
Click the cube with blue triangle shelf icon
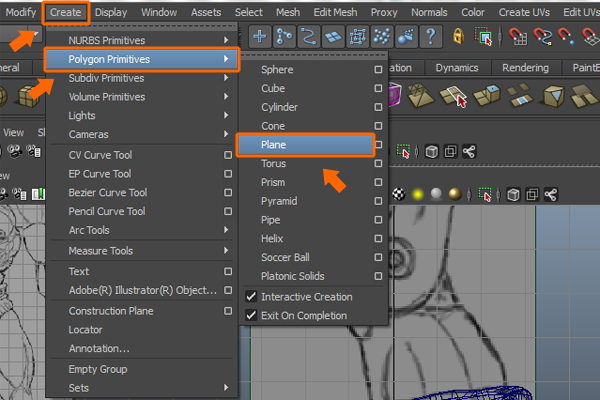point(553,96)
